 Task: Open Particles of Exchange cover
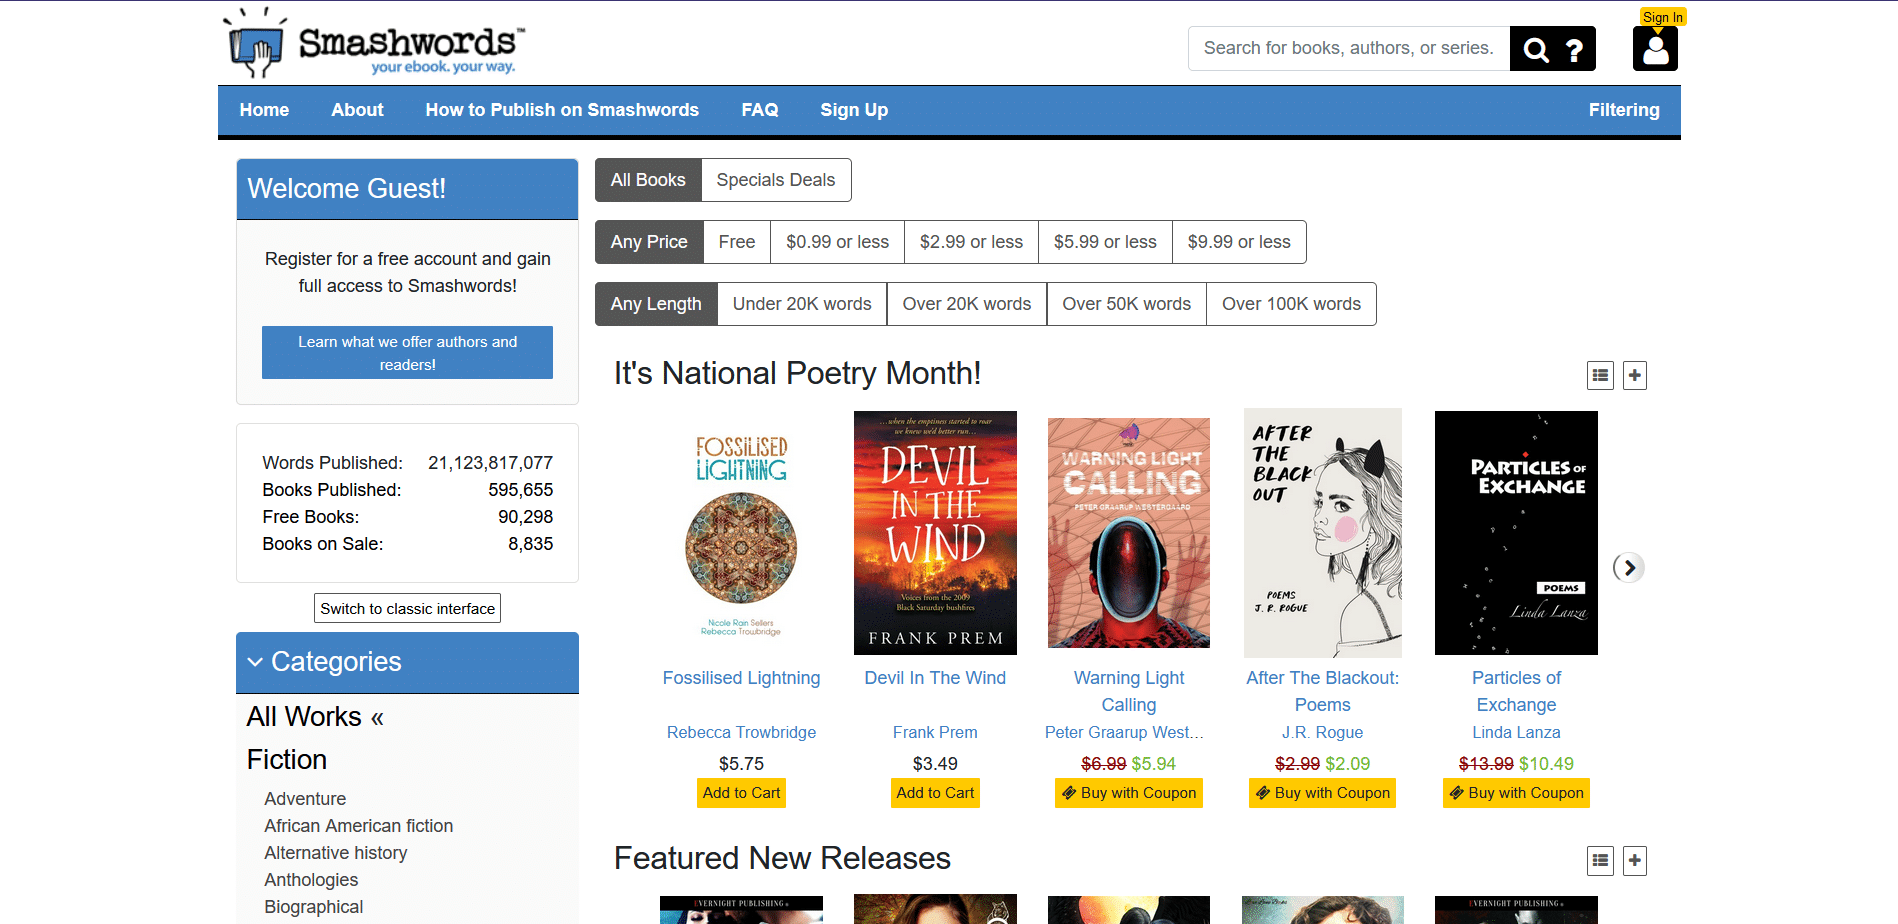click(x=1516, y=533)
